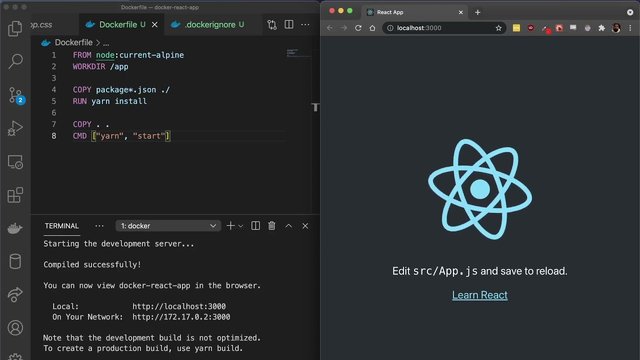Open the Extensions view
Screen dimensions: 640x360
coord(15,195)
